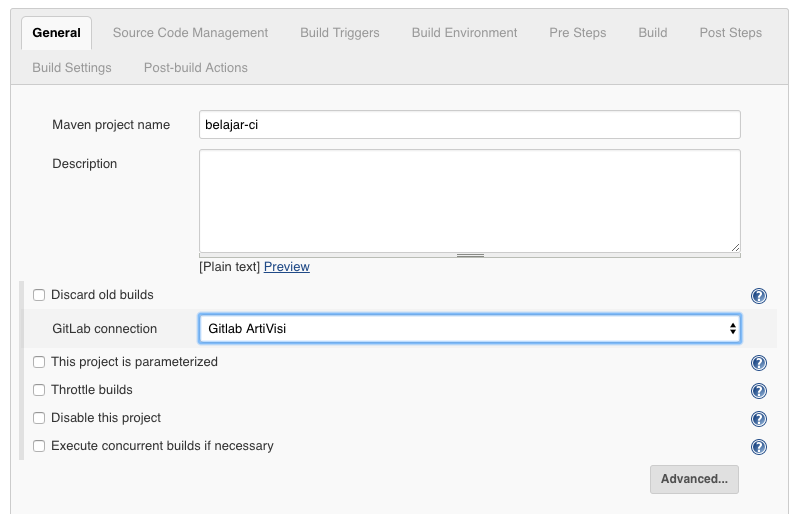The height and width of the screenshot is (514, 796).
Task: Switch to Pre Steps tab
Action: [x=578, y=33]
